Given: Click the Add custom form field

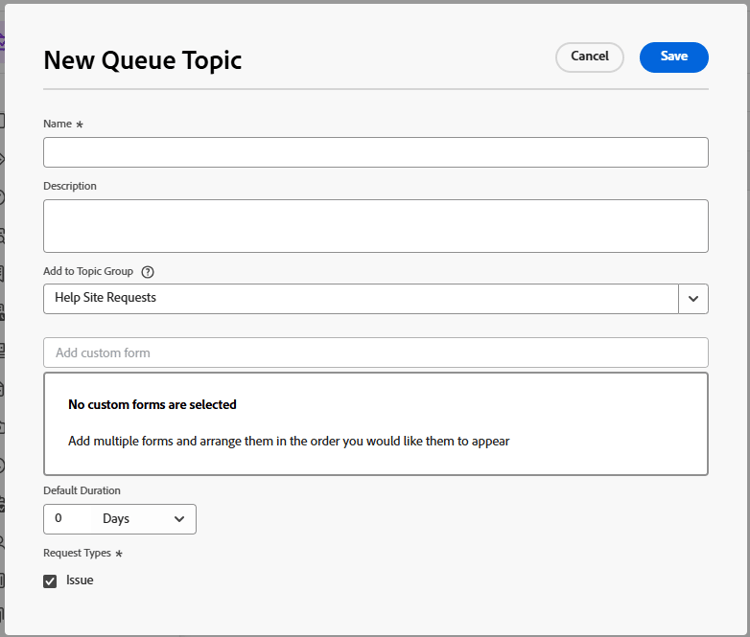Looking at the screenshot, I should [x=375, y=352].
